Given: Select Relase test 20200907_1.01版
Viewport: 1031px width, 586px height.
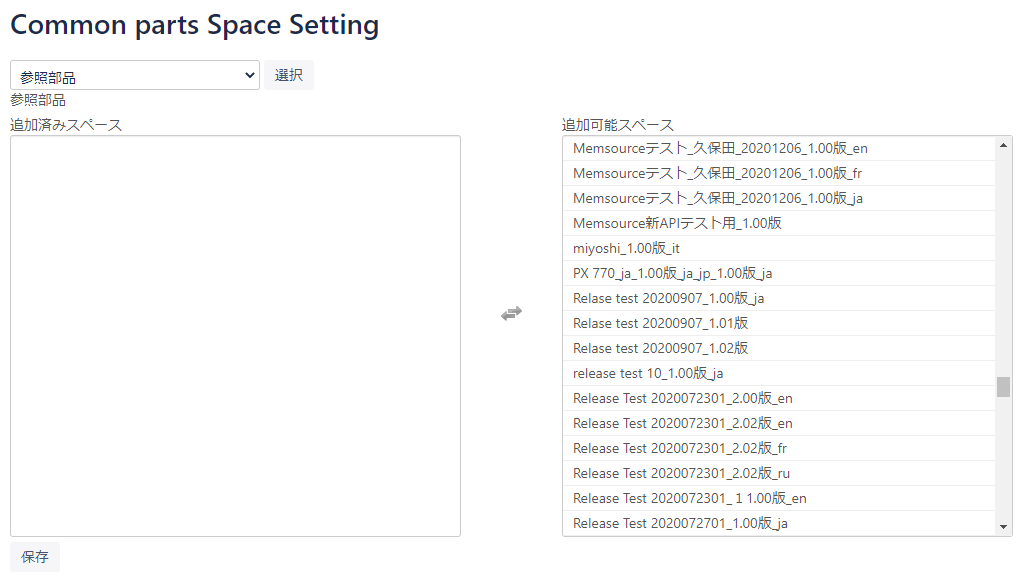Looking at the screenshot, I should [779, 324].
